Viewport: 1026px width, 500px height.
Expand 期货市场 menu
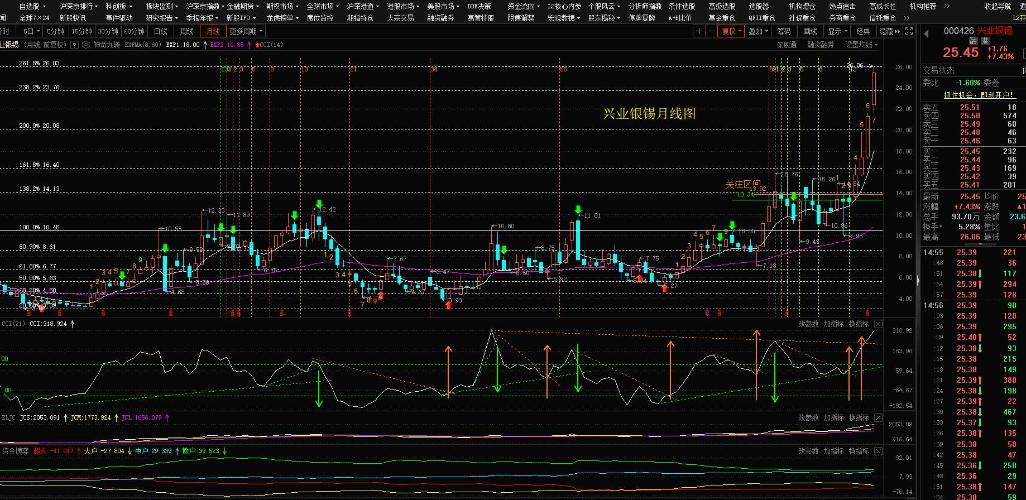pos(283,6)
